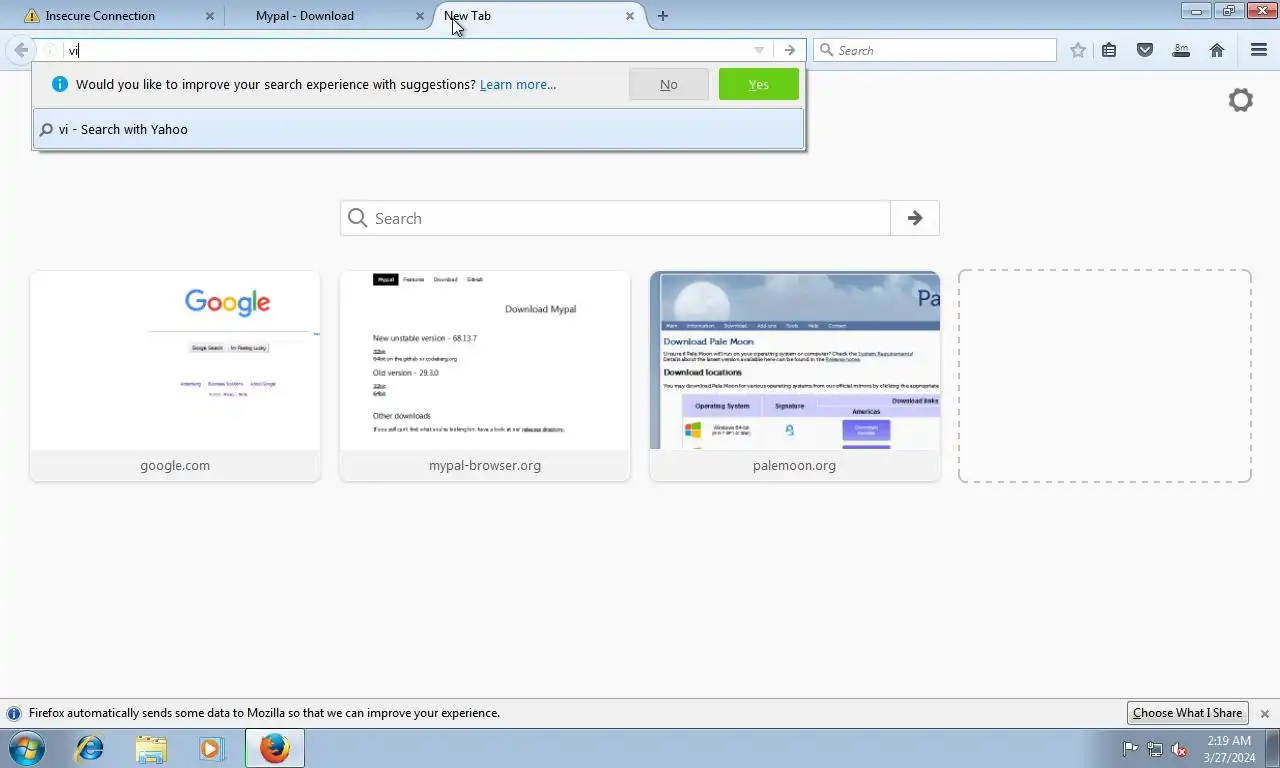Image resolution: width=1280 pixels, height=768 pixels.
Task: Launch Internet Explorer from taskbar
Action: (90, 748)
